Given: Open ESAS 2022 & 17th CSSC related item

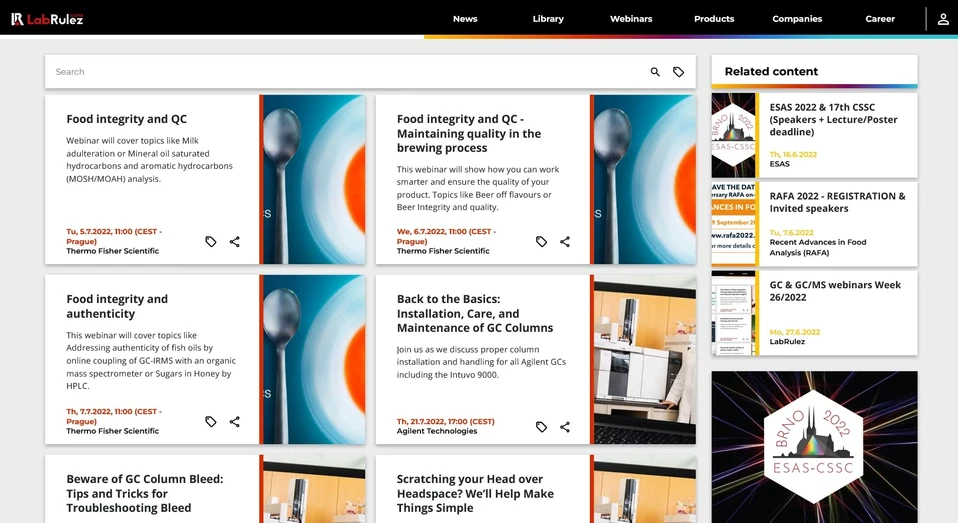Looking at the screenshot, I should tap(833, 119).
